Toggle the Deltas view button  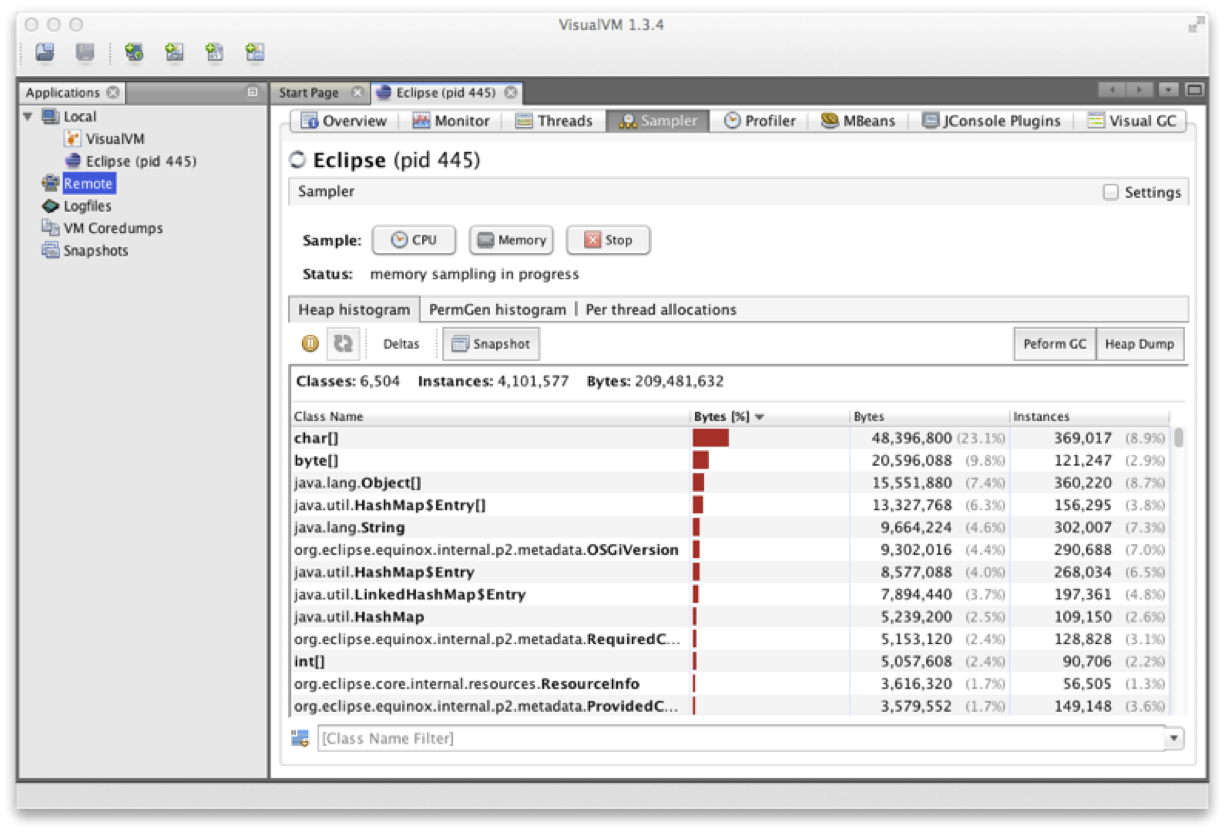[x=401, y=344]
